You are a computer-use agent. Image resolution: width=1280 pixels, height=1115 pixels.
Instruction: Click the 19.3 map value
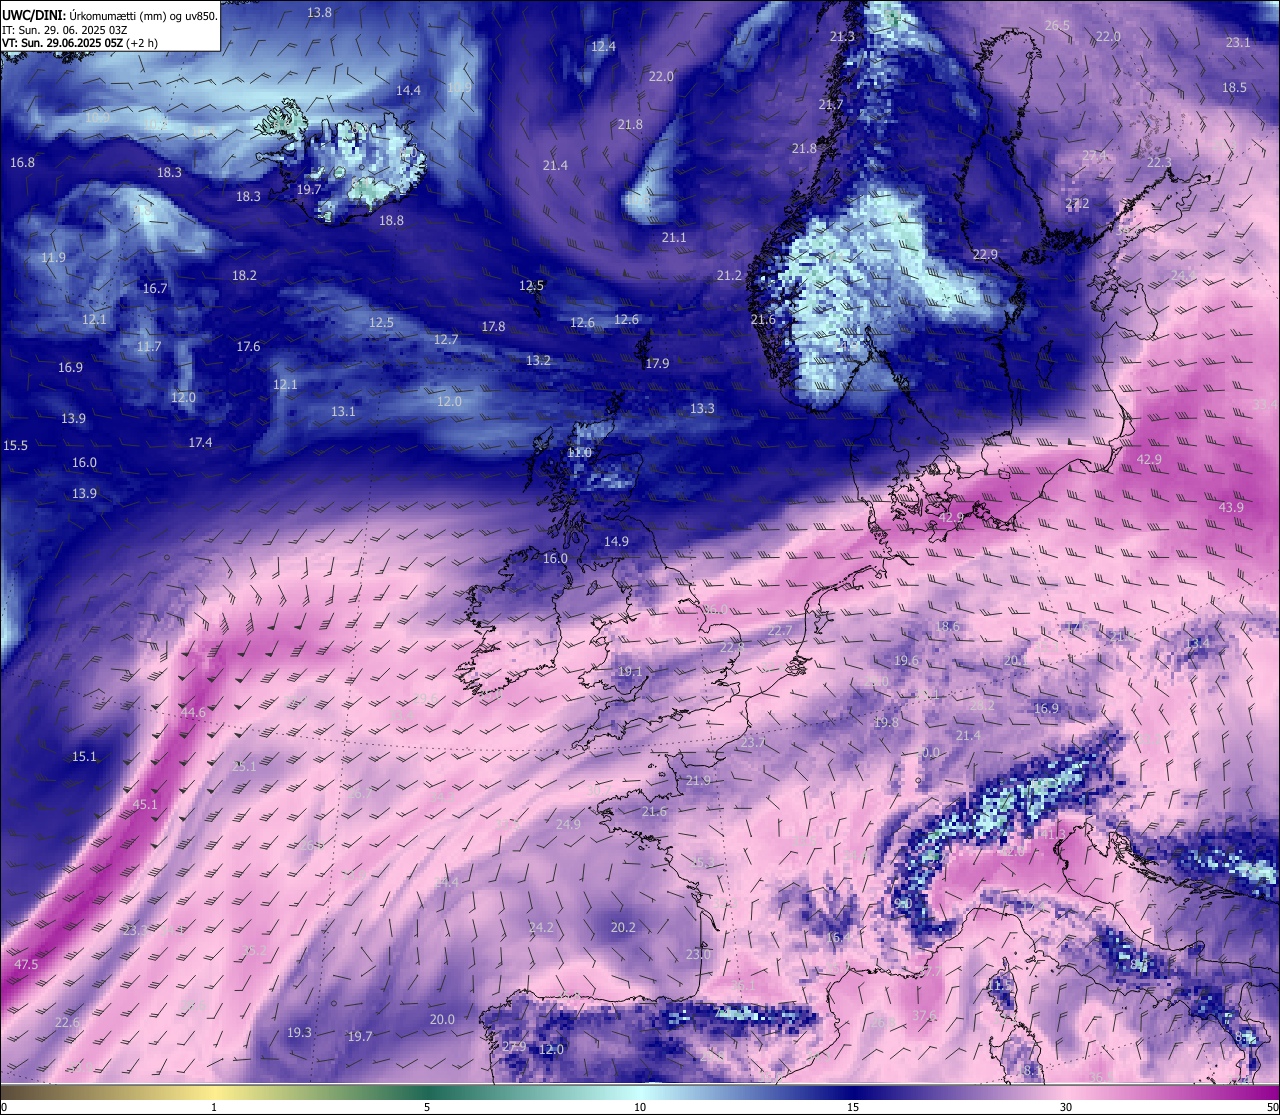click(299, 1033)
